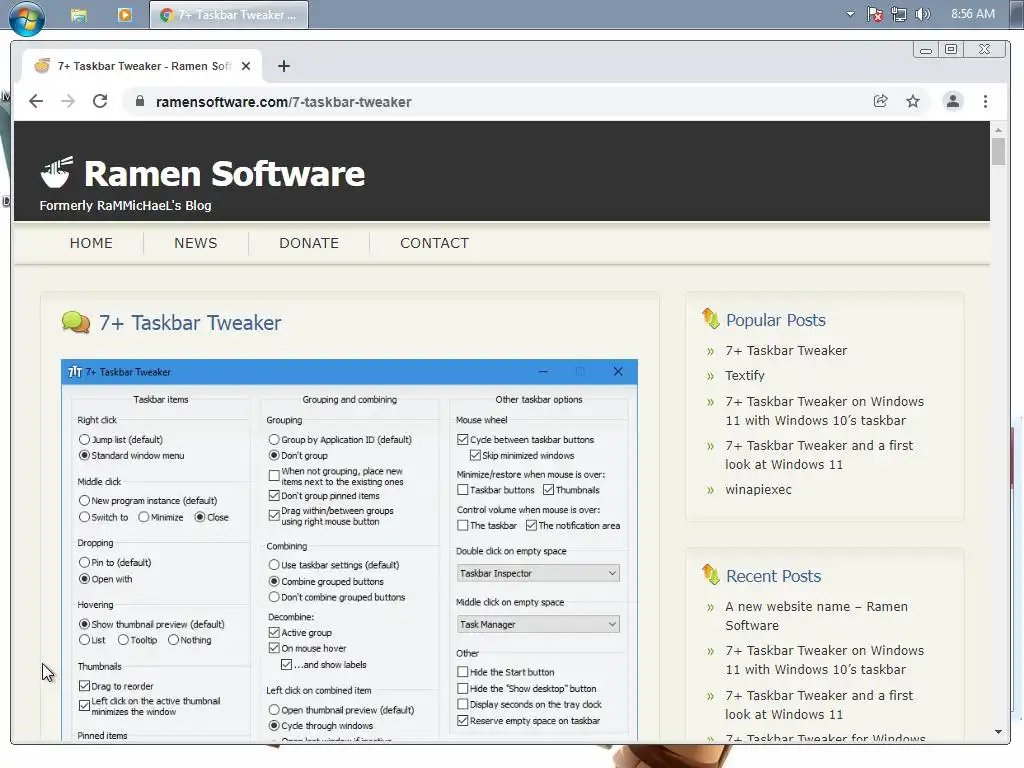The height and width of the screenshot is (768, 1024).
Task: Click the Windows Start orb
Action: (27, 16)
